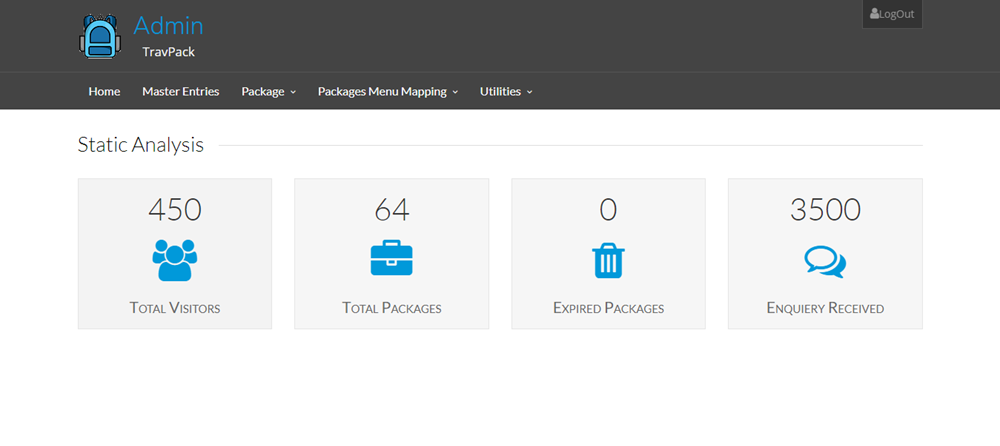Open the Packages Menu Mapping dropdown
This screenshot has height=446, width=1000.
(388, 91)
